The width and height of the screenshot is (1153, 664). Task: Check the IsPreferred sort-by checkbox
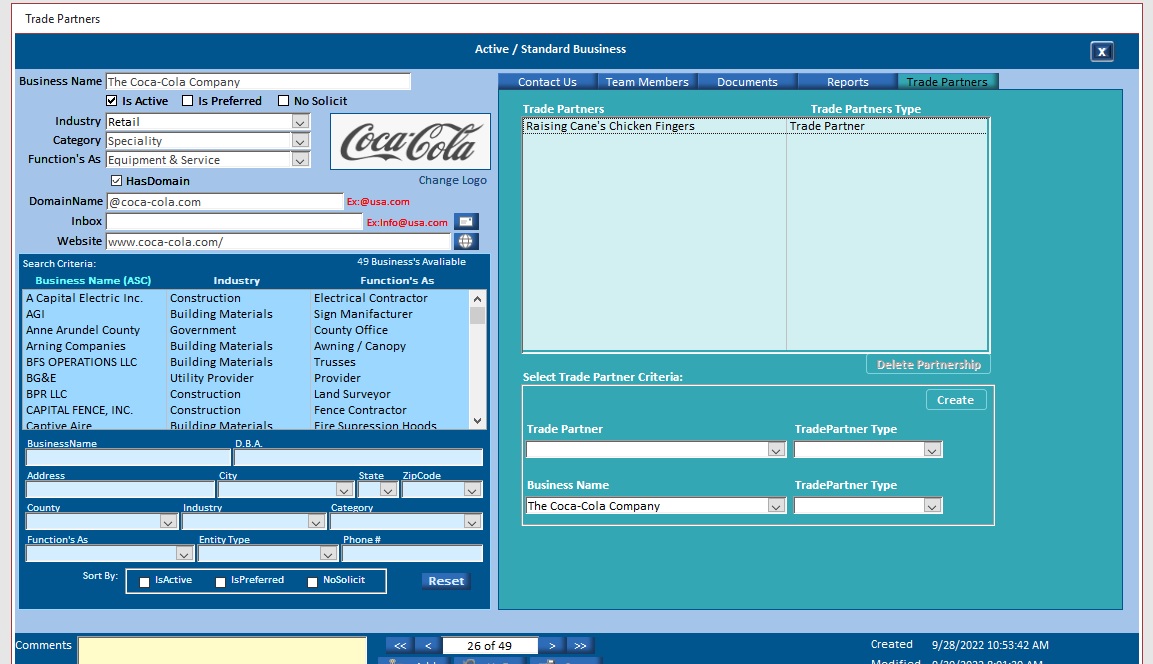pyautogui.click(x=221, y=582)
